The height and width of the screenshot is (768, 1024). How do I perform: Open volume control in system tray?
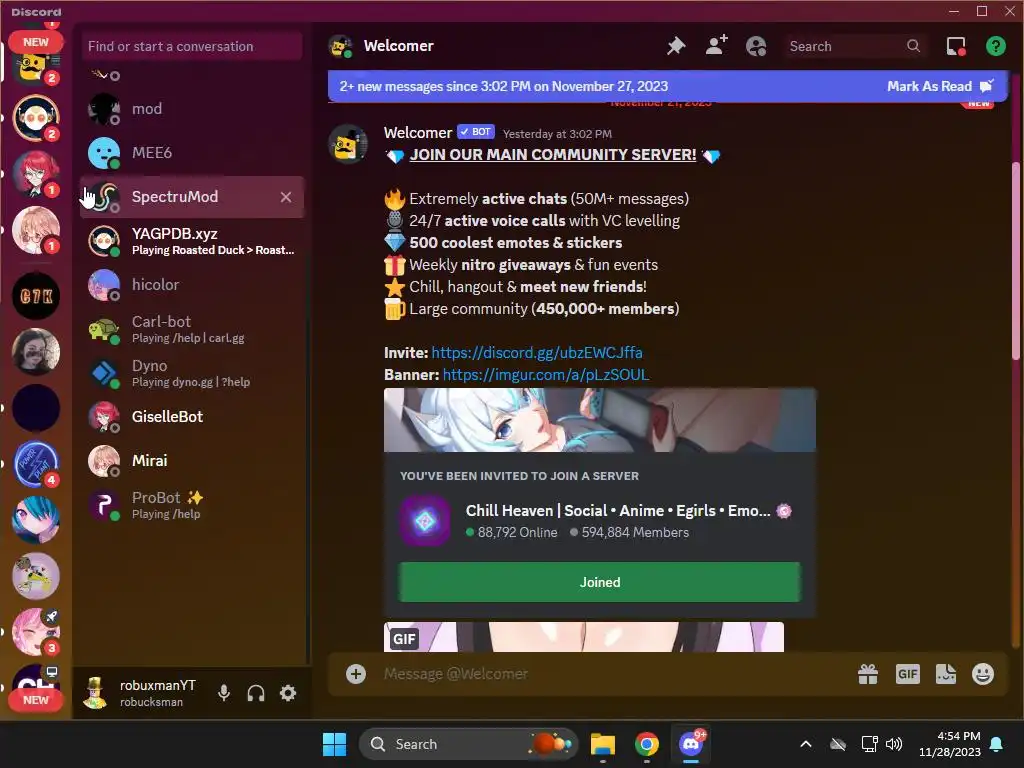[x=894, y=744]
